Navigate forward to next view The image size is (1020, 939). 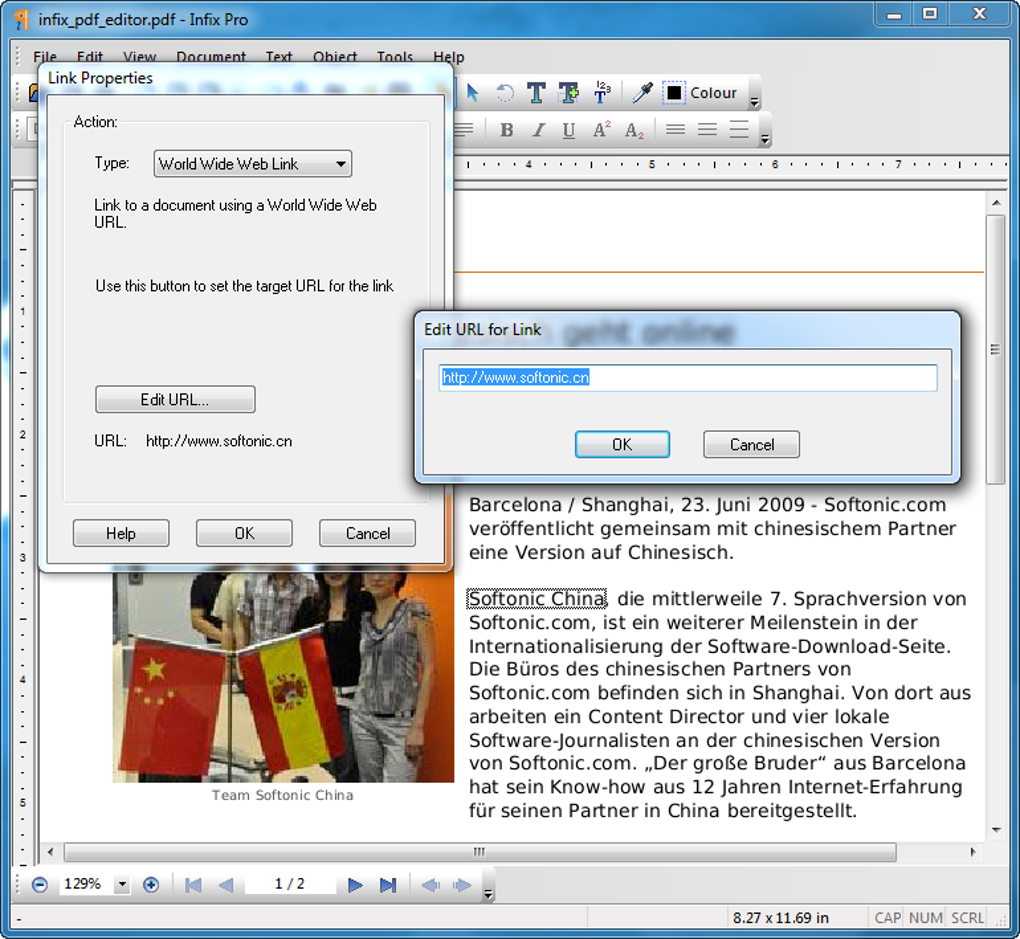(462, 885)
